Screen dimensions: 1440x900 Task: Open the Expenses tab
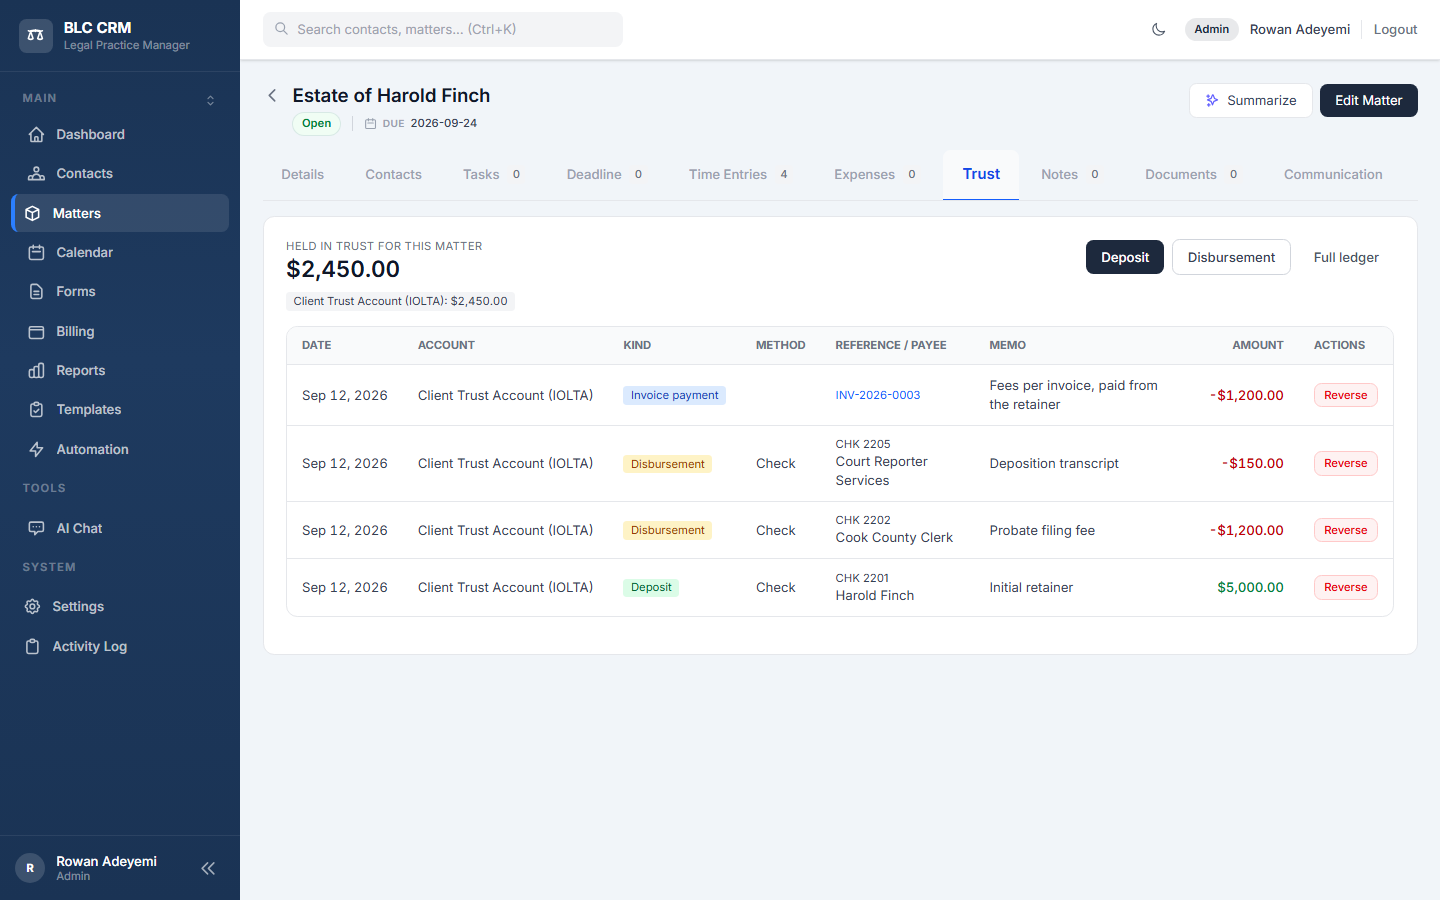pos(875,174)
